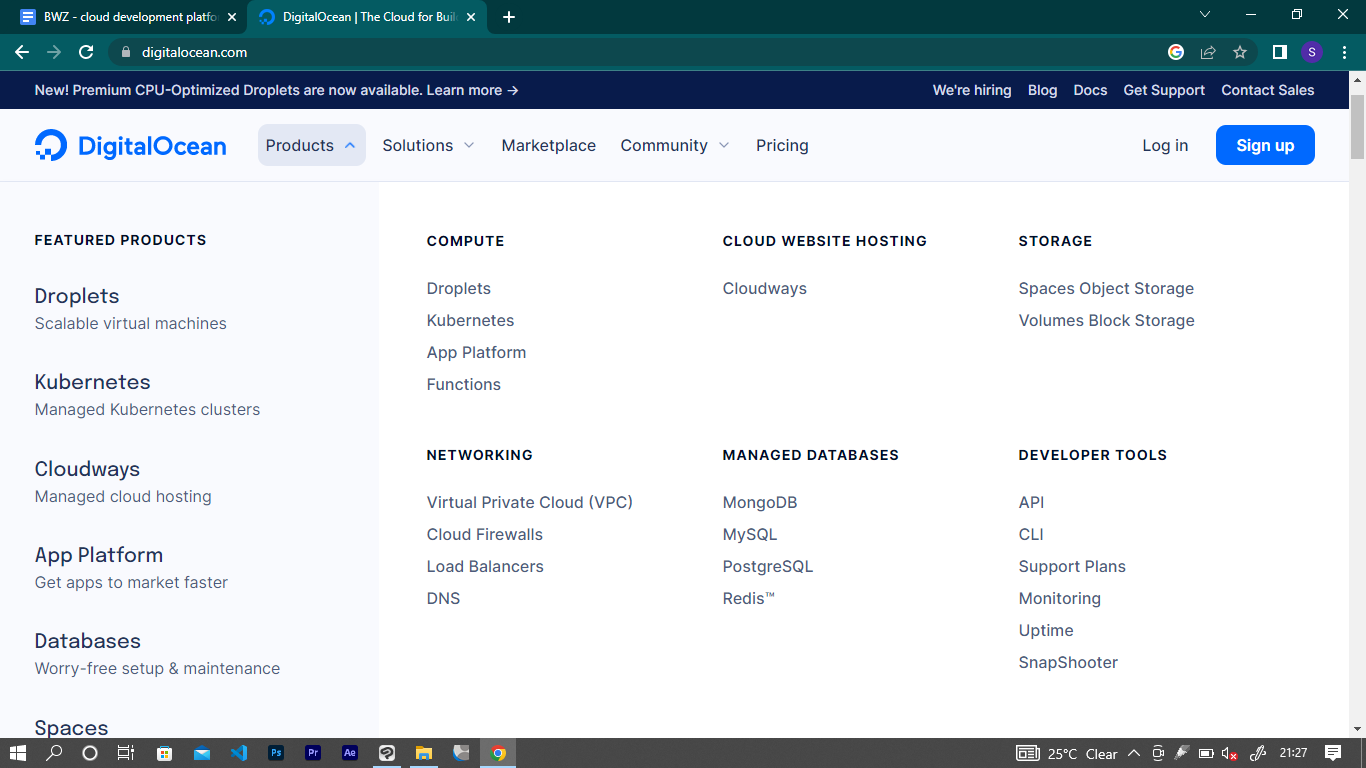Switch to the BWZ tab

[120, 16]
